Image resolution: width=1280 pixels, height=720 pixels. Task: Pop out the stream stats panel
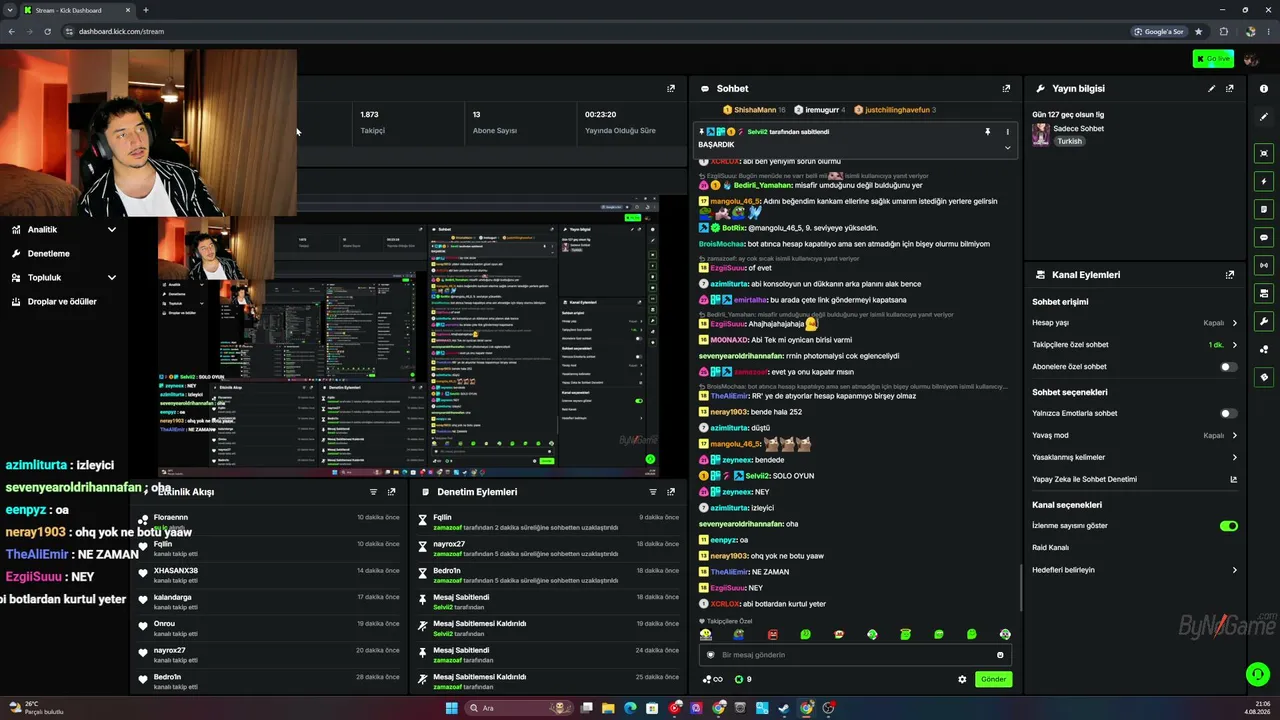[671, 89]
